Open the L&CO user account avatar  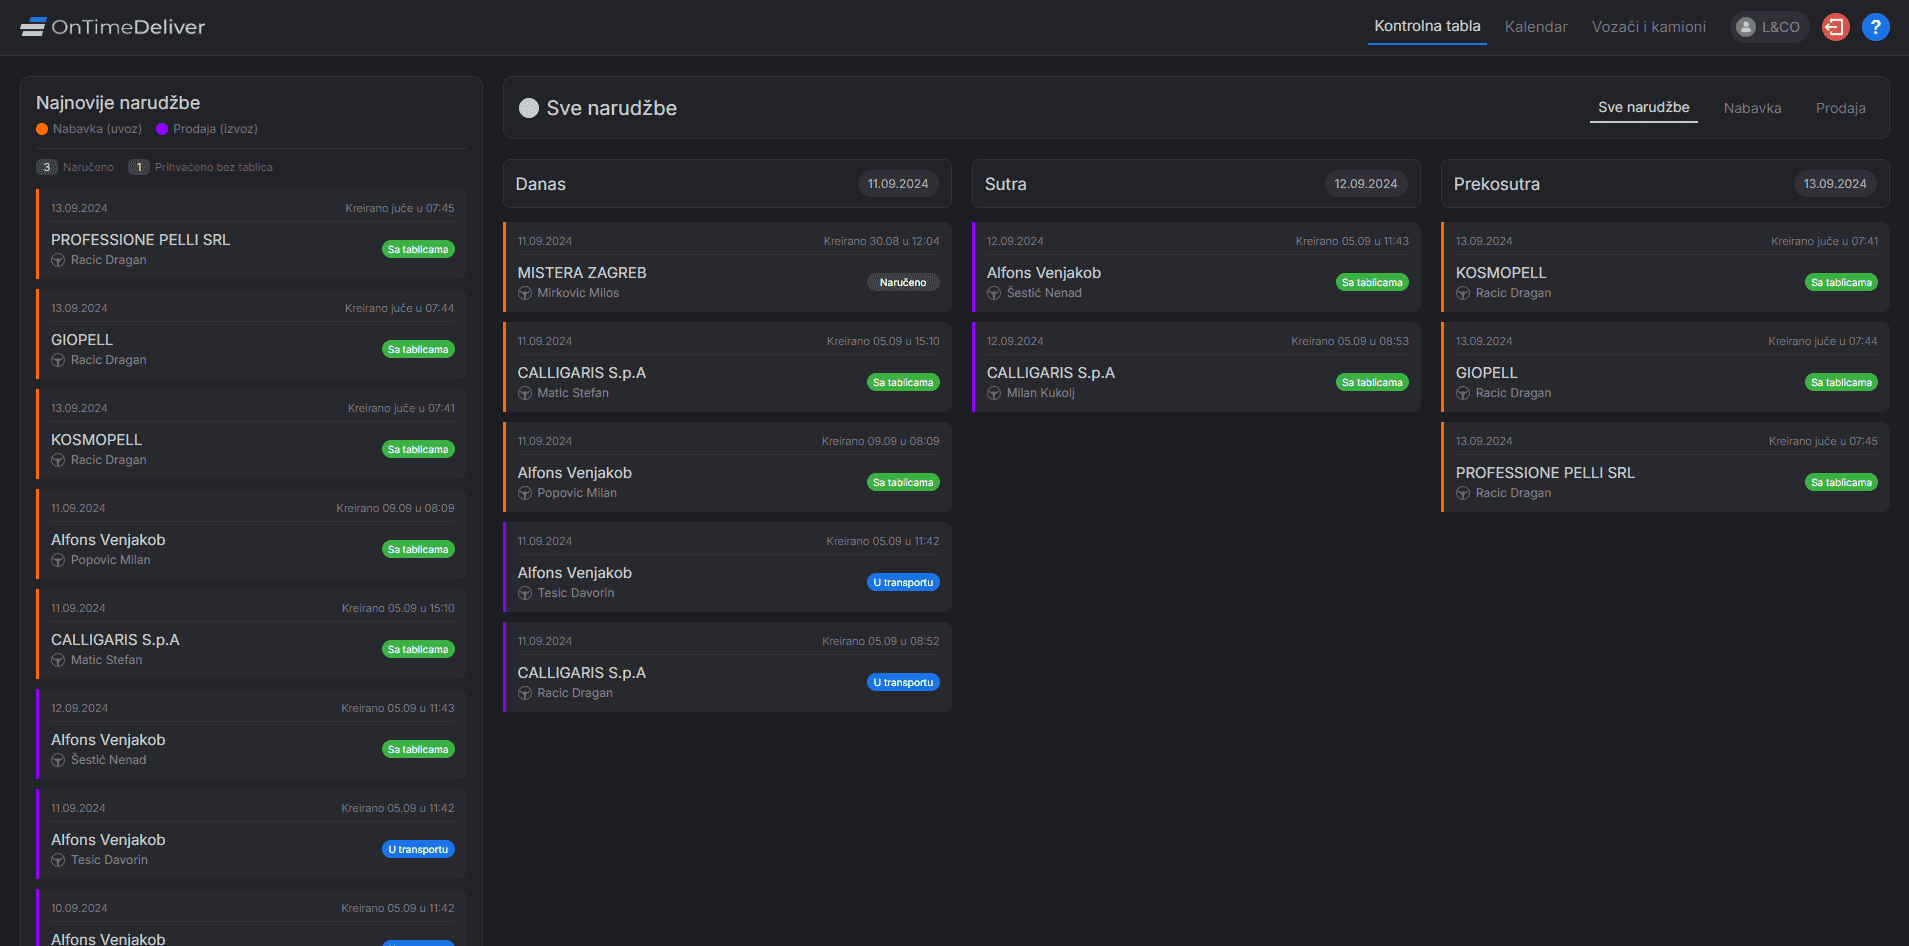[1746, 27]
